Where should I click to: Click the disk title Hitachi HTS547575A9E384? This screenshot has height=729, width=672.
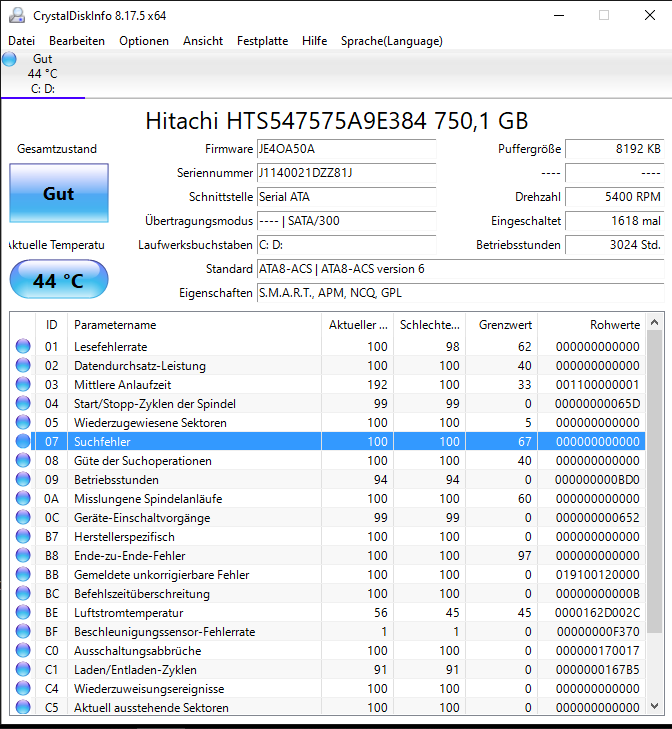(337, 121)
